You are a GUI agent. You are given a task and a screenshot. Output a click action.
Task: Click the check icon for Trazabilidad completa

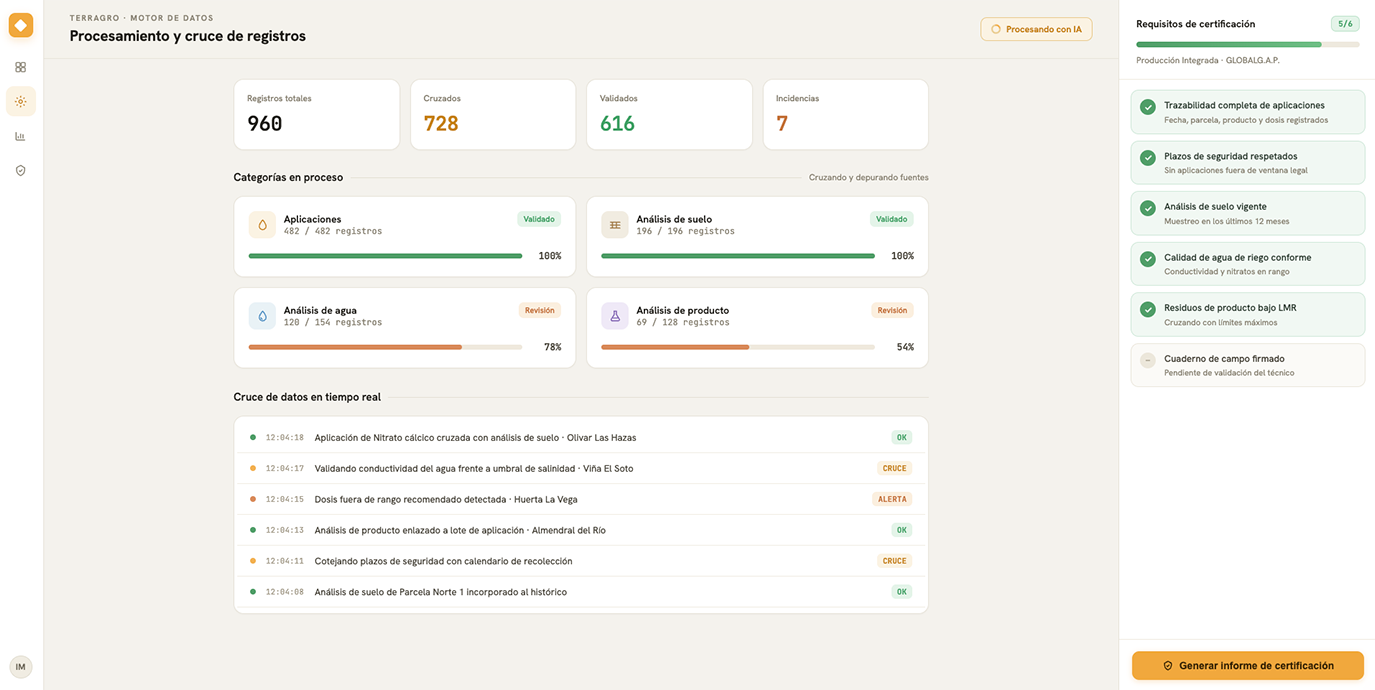[x=1148, y=107]
